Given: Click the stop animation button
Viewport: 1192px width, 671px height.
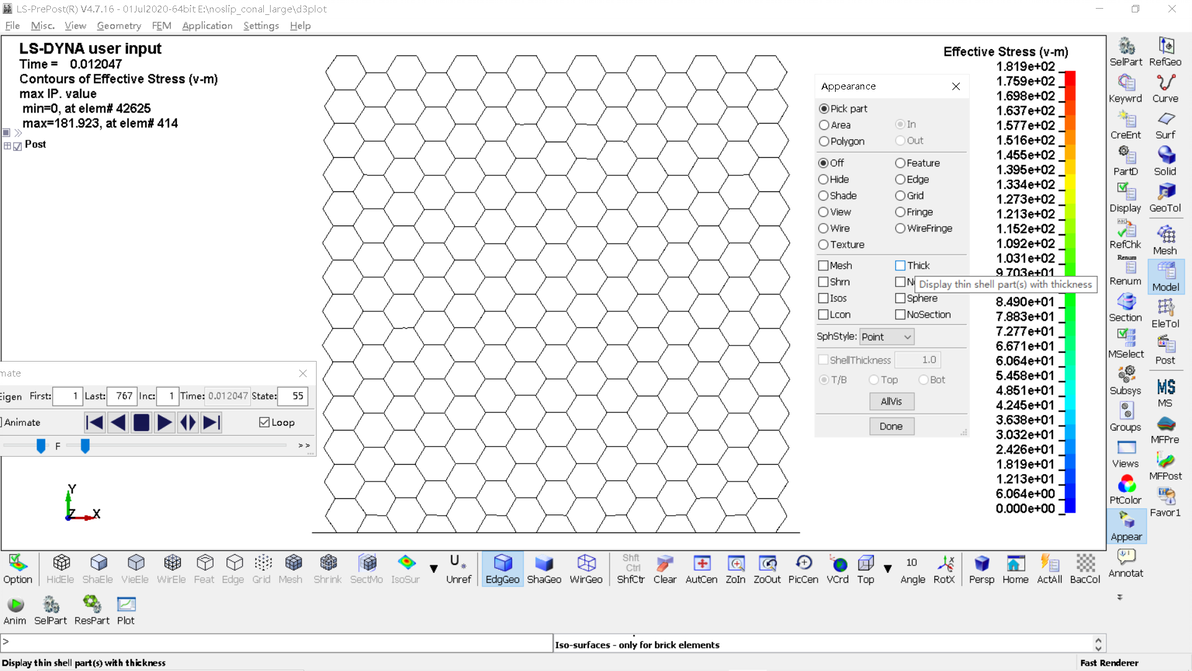Looking at the screenshot, I should click(x=141, y=423).
